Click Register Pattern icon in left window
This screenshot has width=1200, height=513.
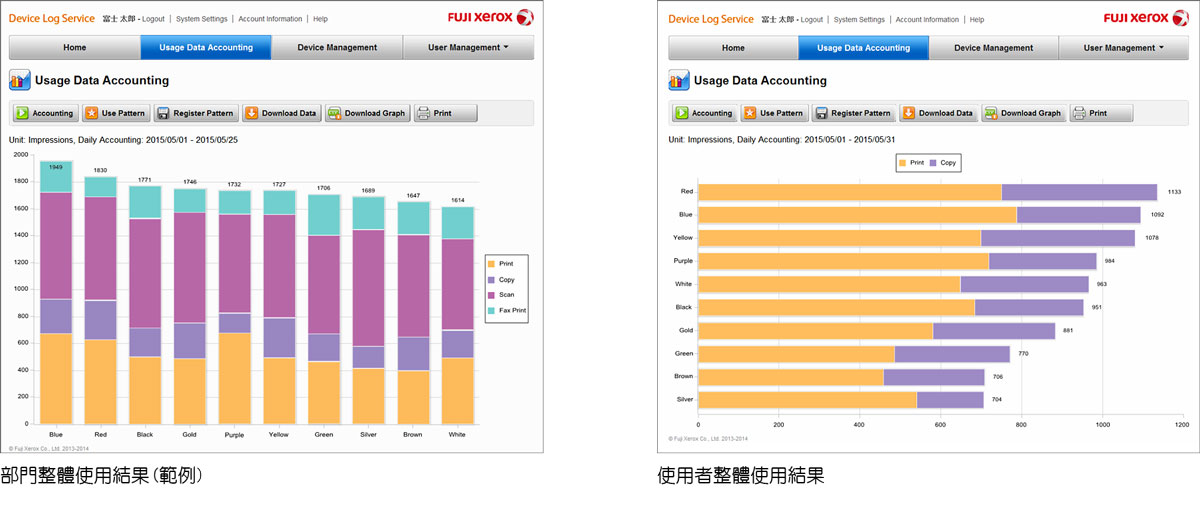(x=164, y=113)
